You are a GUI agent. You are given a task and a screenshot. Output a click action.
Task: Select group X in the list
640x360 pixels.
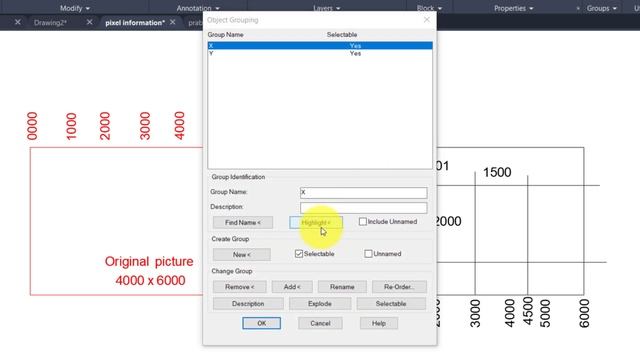pos(320,46)
